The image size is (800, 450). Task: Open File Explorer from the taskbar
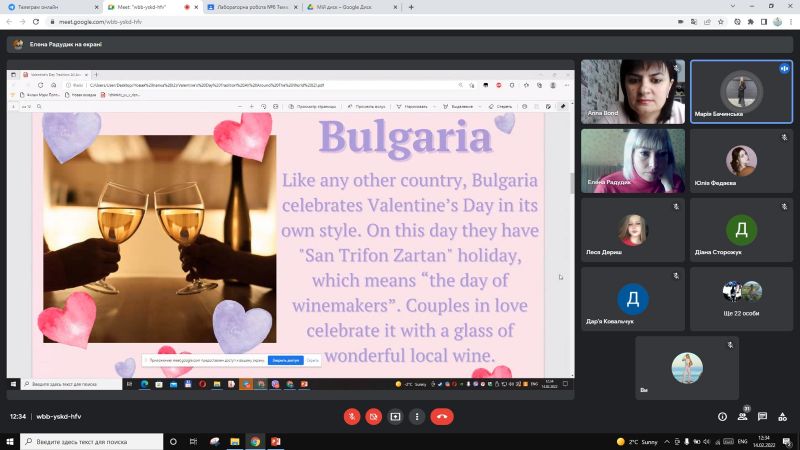(x=235, y=442)
